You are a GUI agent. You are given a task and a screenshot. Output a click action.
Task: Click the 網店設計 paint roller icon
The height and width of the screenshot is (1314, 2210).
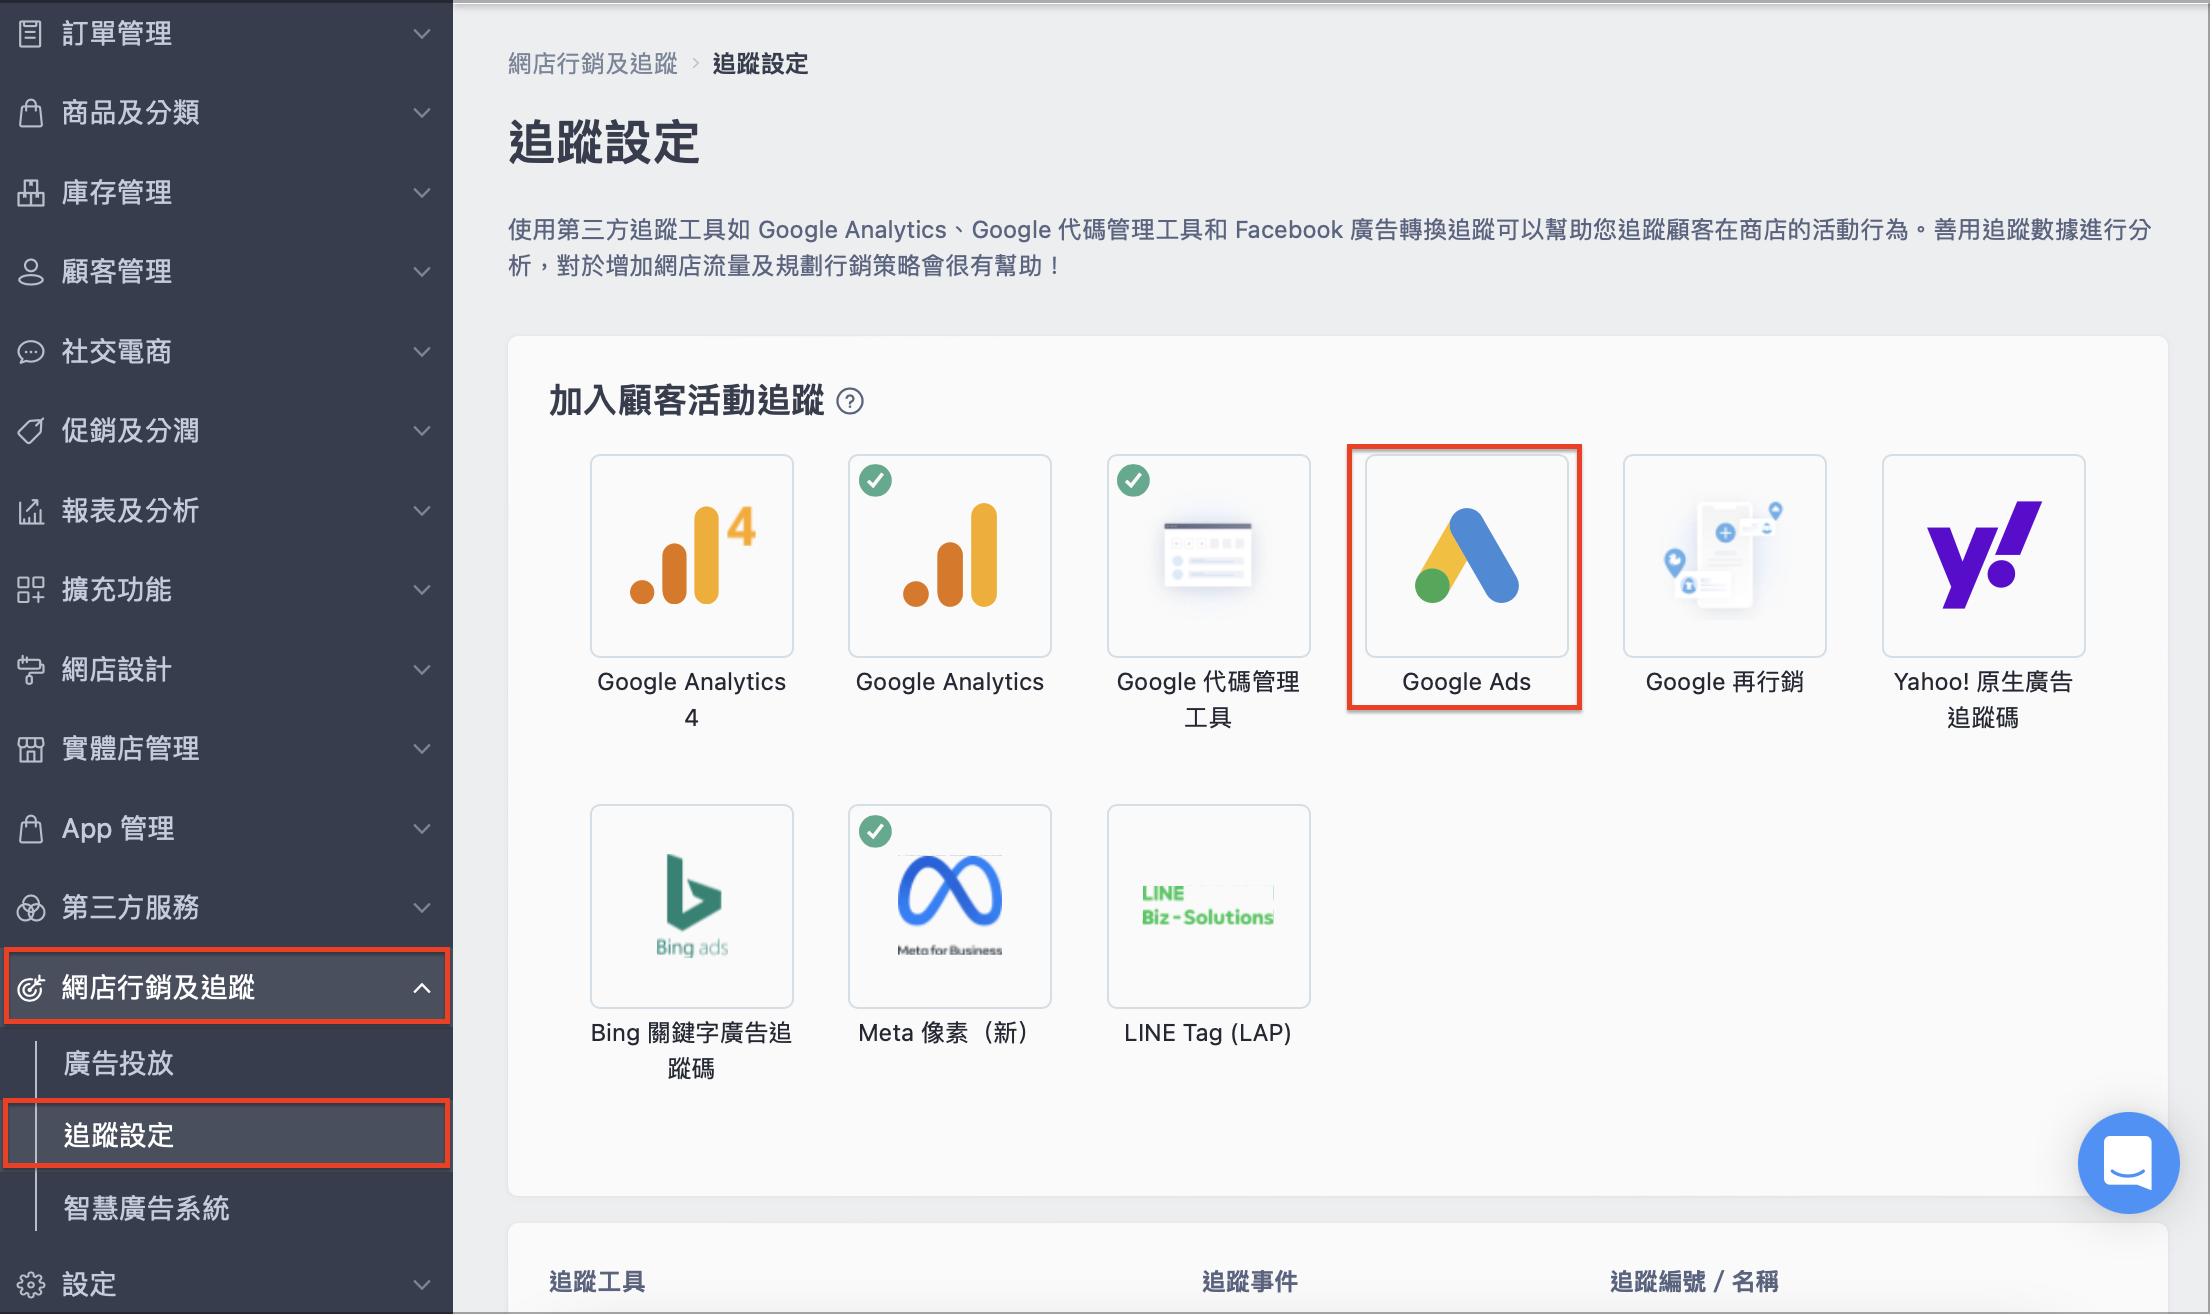pyautogui.click(x=31, y=669)
